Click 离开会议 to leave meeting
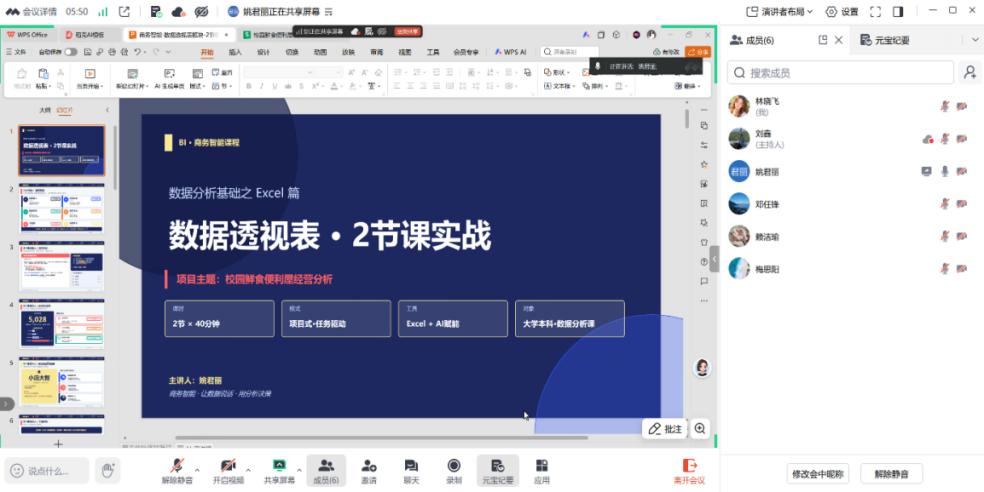984x492 pixels. (690, 472)
